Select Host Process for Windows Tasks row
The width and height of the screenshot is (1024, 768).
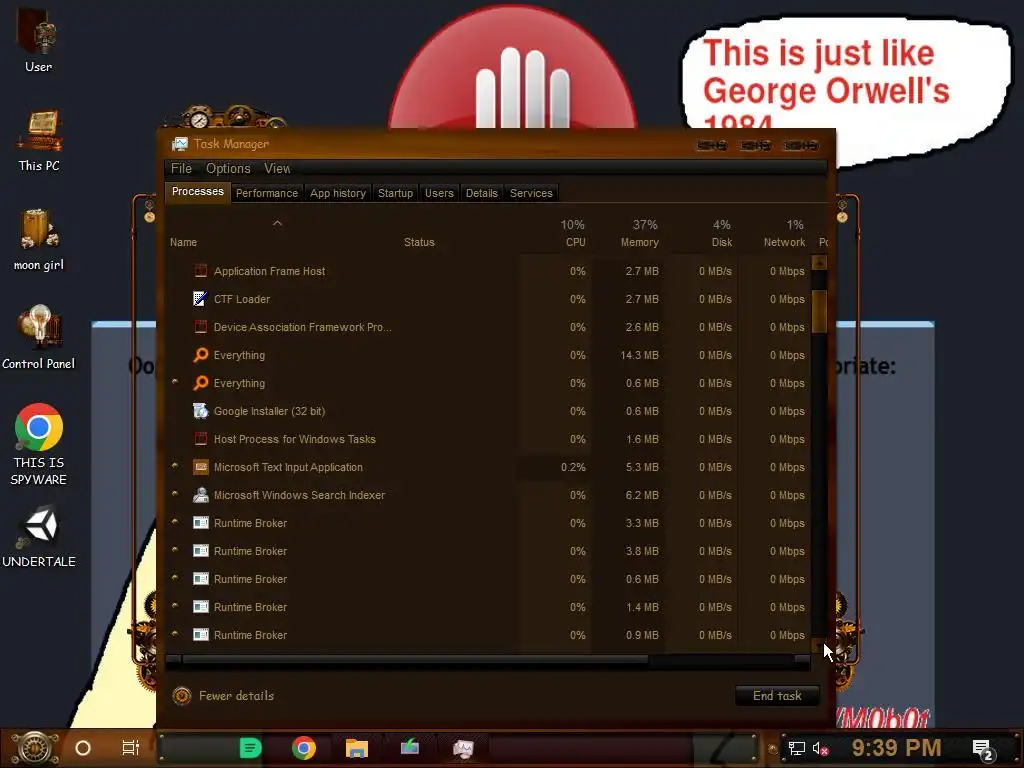tap(487, 439)
